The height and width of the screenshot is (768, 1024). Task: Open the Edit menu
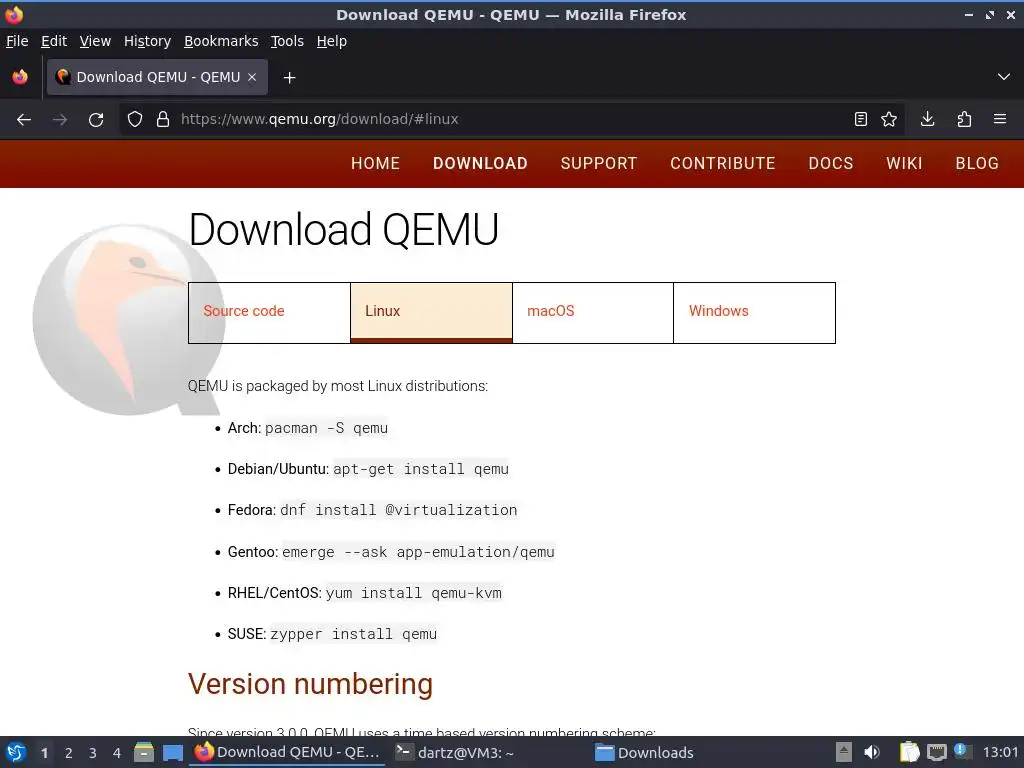click(x=54, y=41)
